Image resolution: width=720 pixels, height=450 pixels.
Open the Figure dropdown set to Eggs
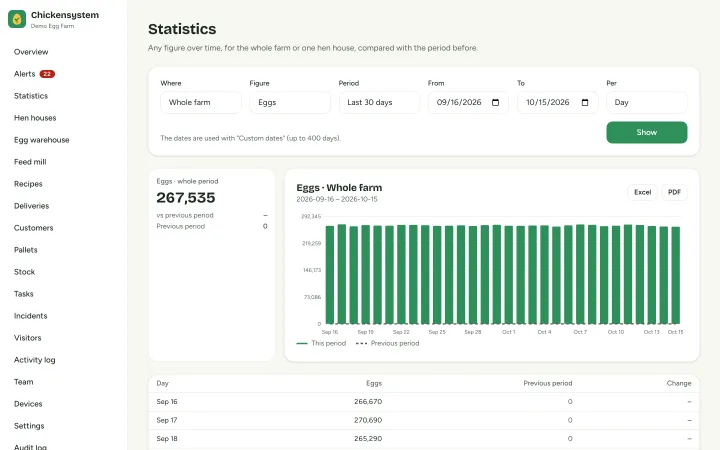pyautogui.click(x=290, y=102)
